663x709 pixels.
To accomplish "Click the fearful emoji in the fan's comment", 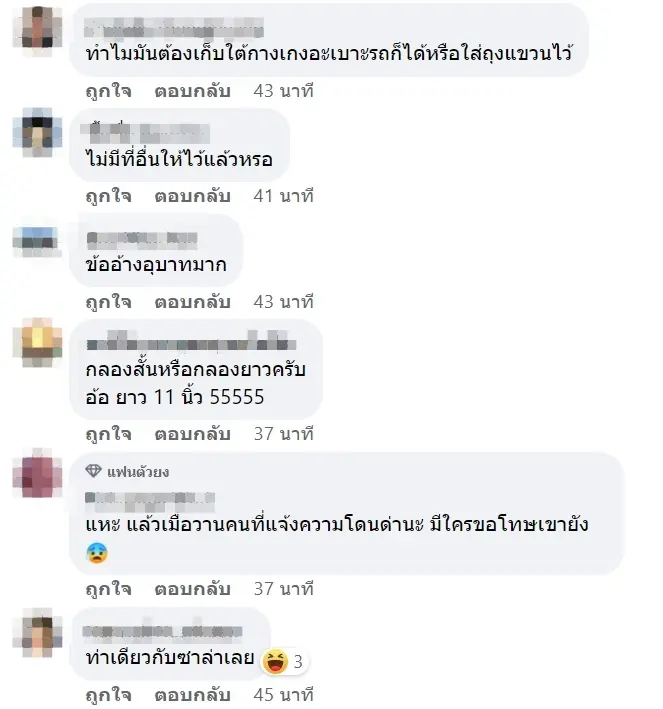I will pyautogui.click(x=97, y=553).
